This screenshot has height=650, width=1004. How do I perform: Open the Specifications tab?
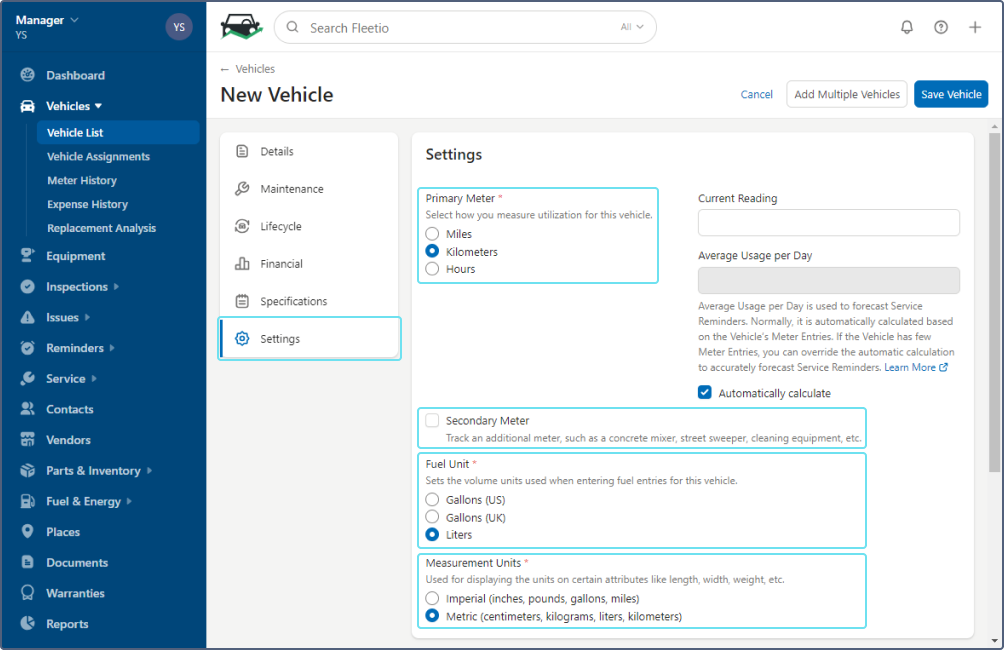[x=293, y=301]
